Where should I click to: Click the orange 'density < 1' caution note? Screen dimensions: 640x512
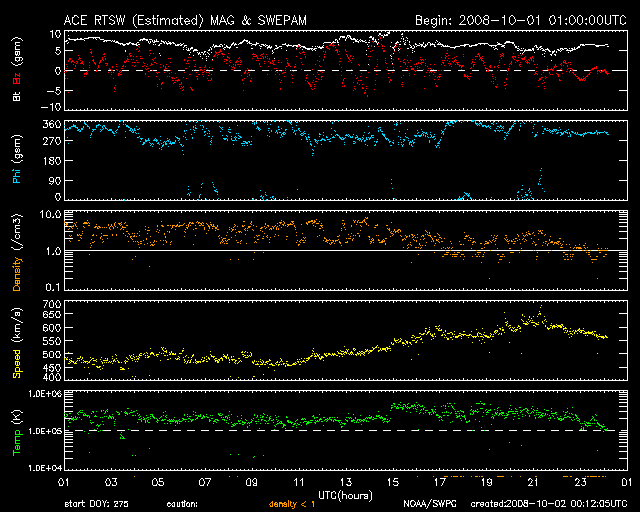click(292, 504)
